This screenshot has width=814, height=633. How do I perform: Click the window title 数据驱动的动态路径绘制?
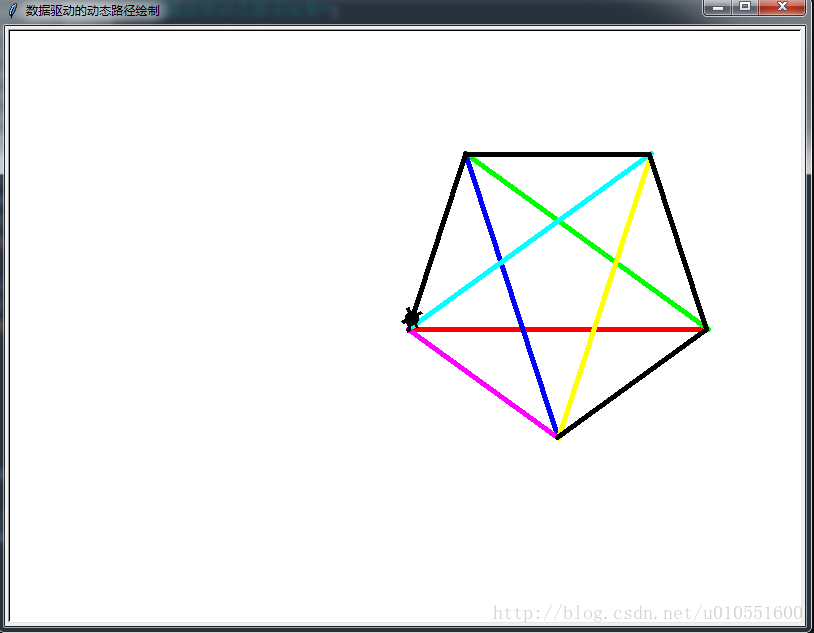point(92,10)
